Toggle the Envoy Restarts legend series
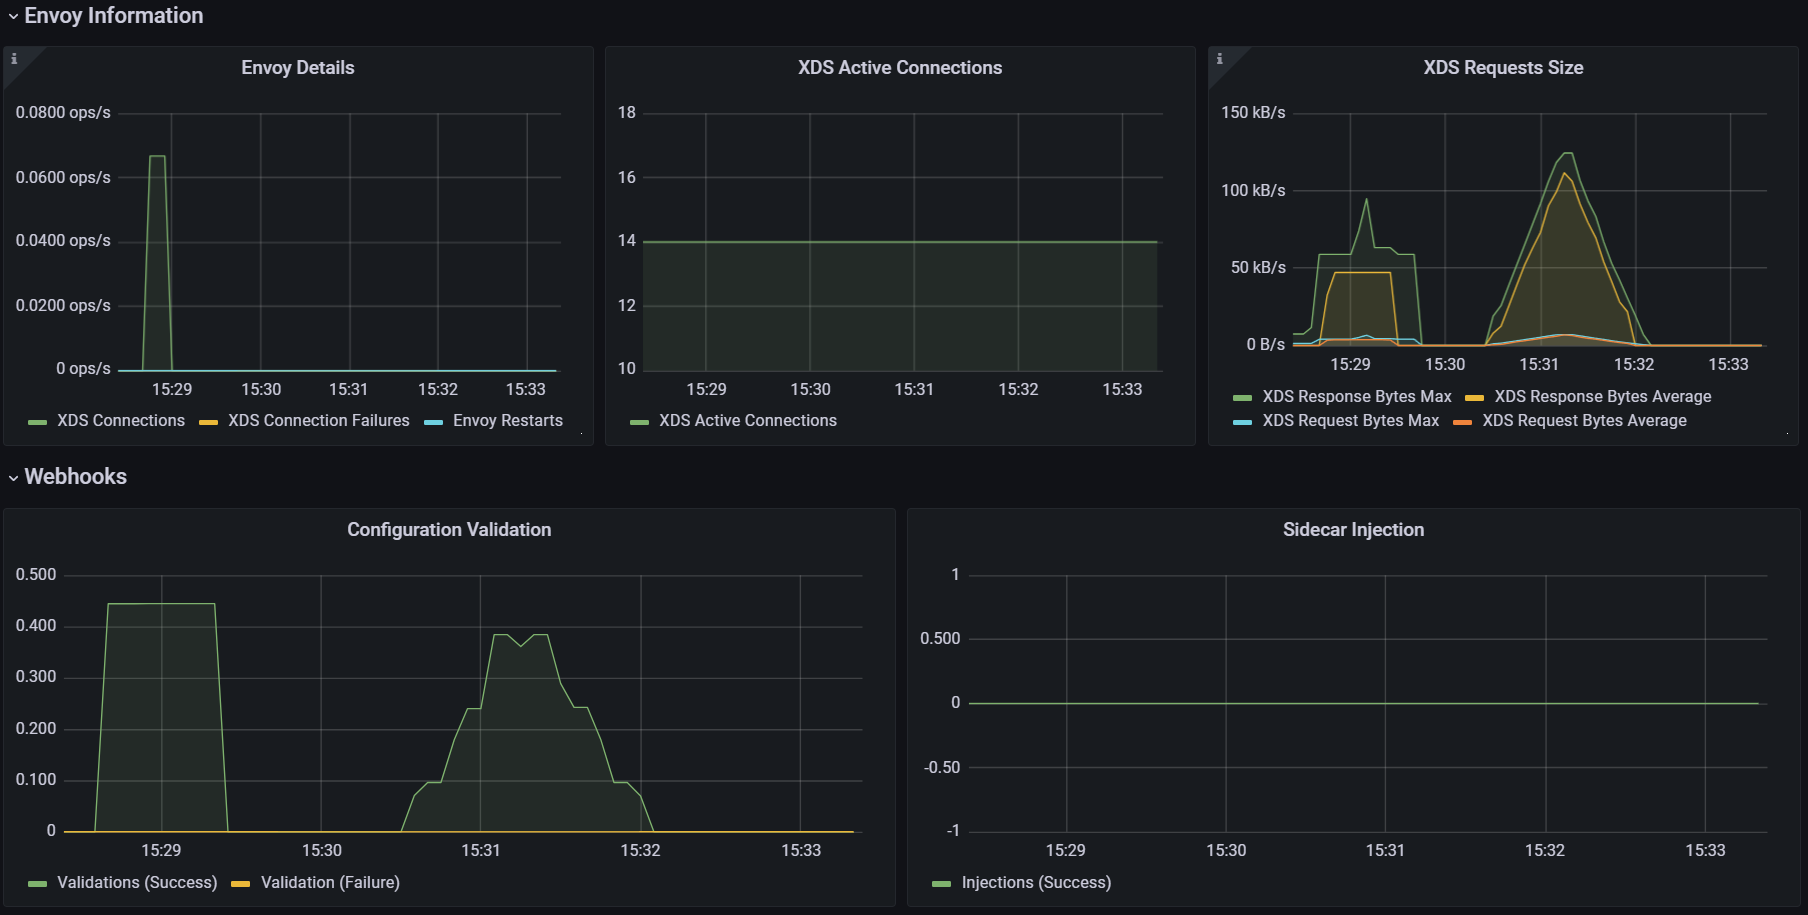1808x915 pixels. click(508, 421)
